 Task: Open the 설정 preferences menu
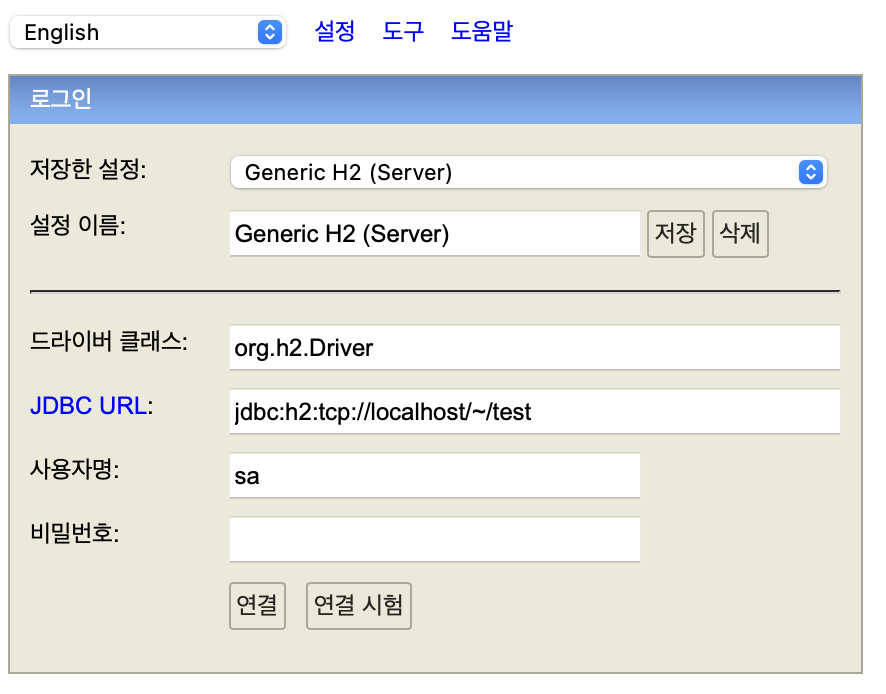pyautogui.click(x=334, y=32)
